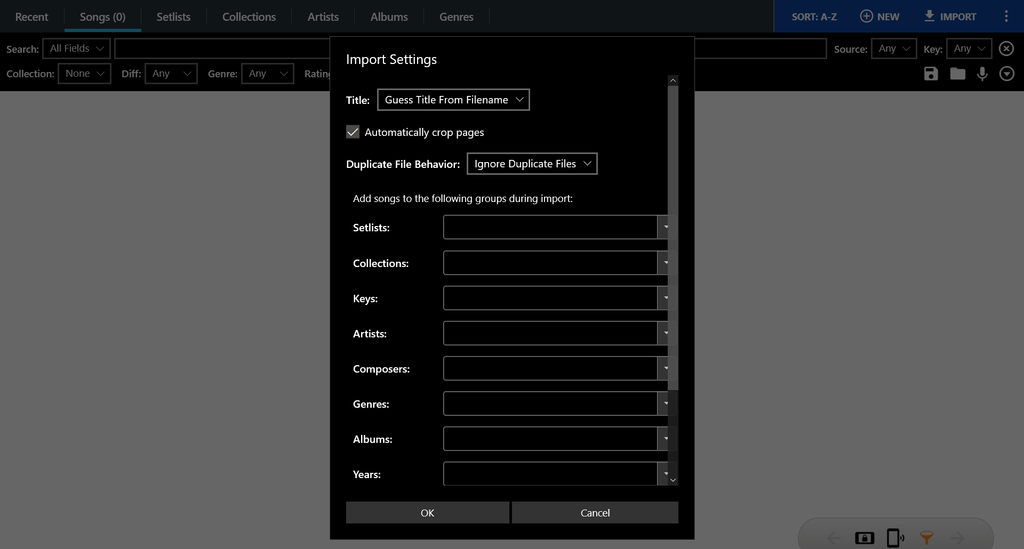The image size is (1024, 549).
Task: Click the dialog scrollbar down arrow
Action: coord(673,480)
